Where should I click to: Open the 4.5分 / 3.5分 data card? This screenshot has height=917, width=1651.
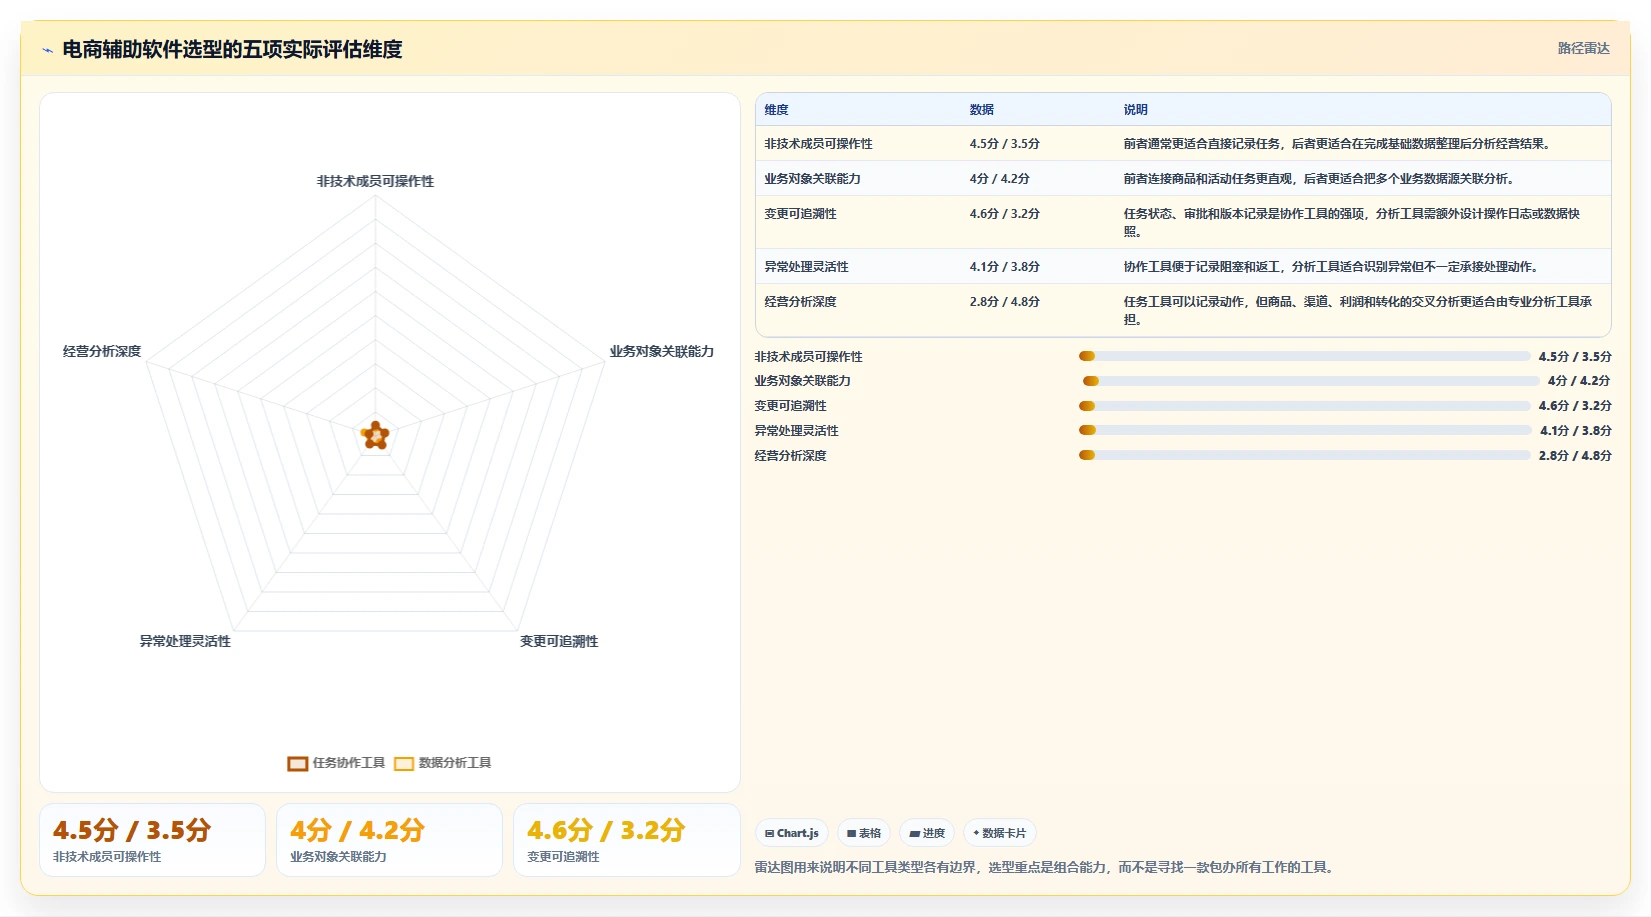pos(152,840)
